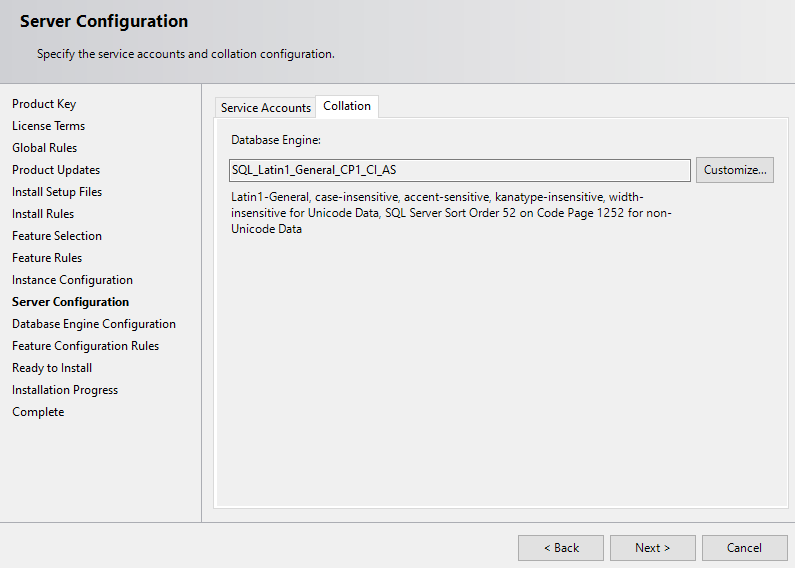Click the Customize... button
Screen dimensions: 795x568
735,170
